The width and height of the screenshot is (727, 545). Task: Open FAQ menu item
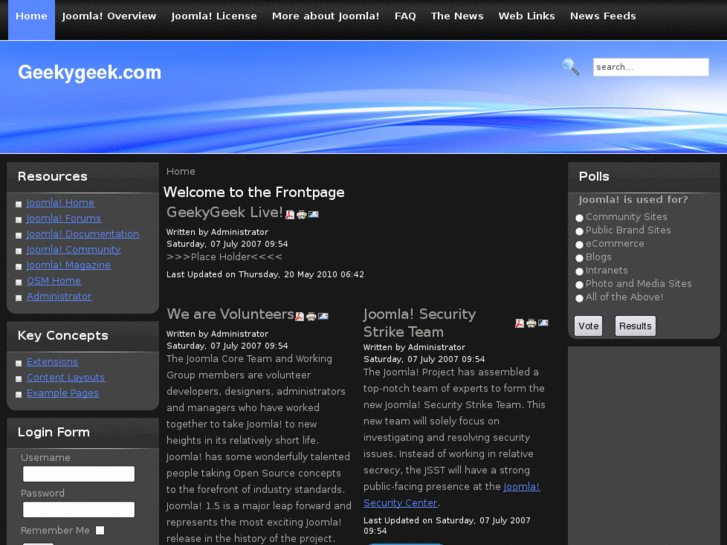tap(405, 16)
